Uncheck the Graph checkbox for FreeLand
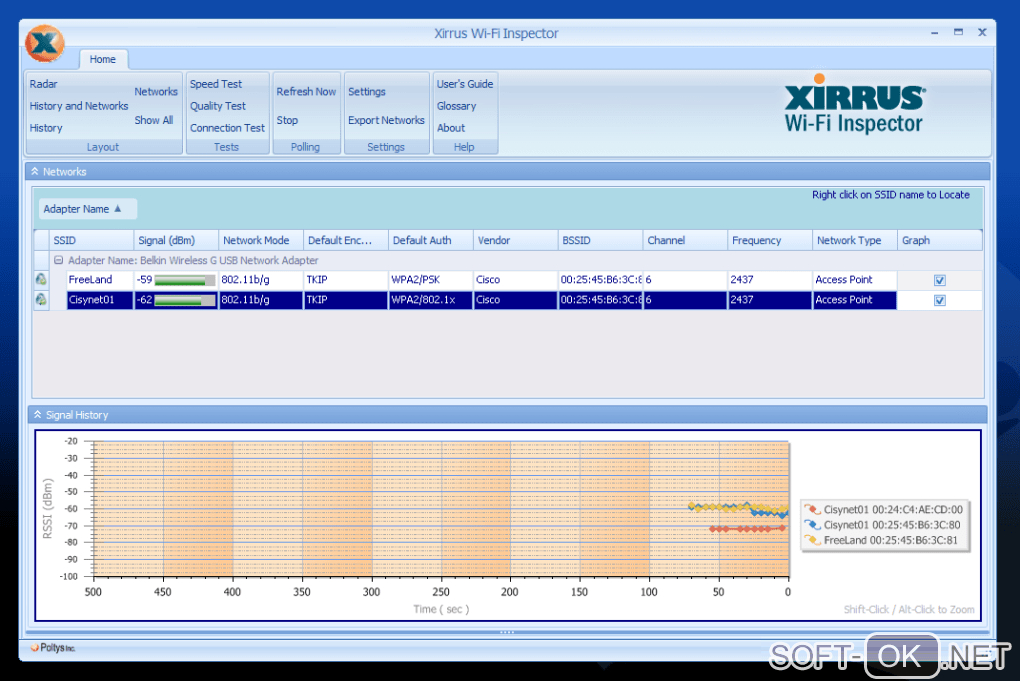Viewport: 1020px width, 681px height. tap(939, 280)
